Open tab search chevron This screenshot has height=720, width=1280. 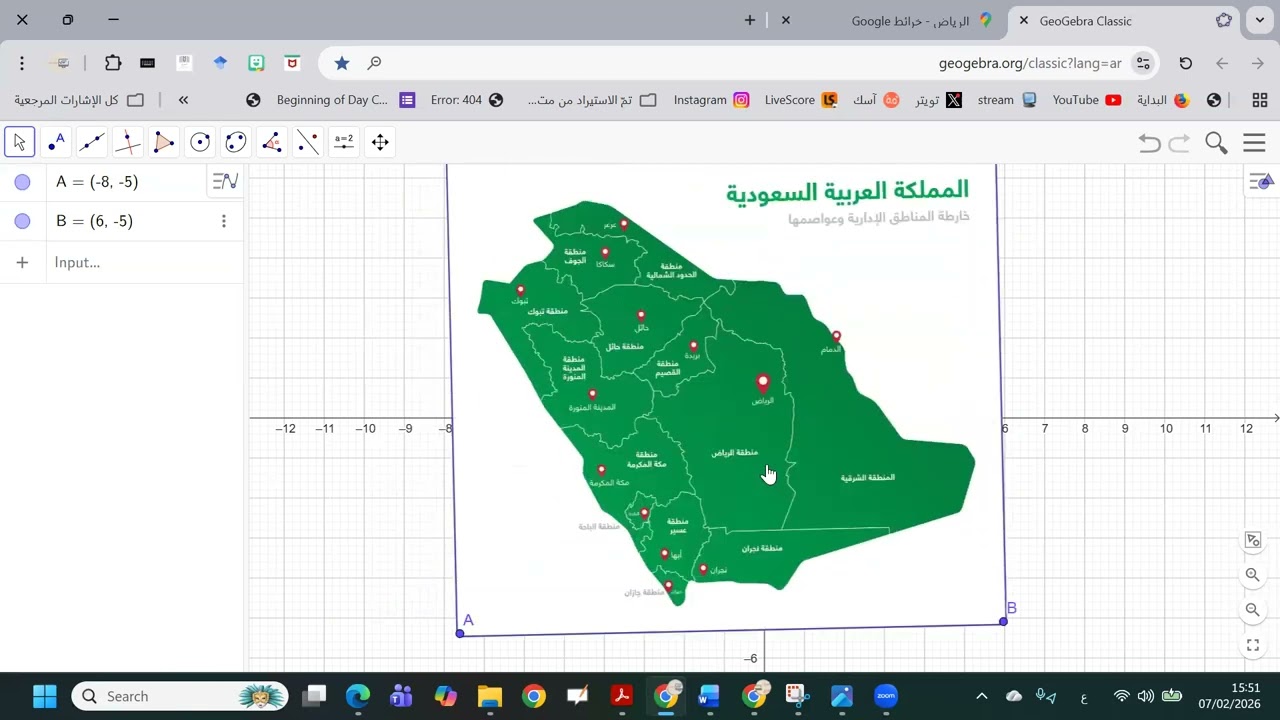pyautogui.click(x=1259, y=20)
